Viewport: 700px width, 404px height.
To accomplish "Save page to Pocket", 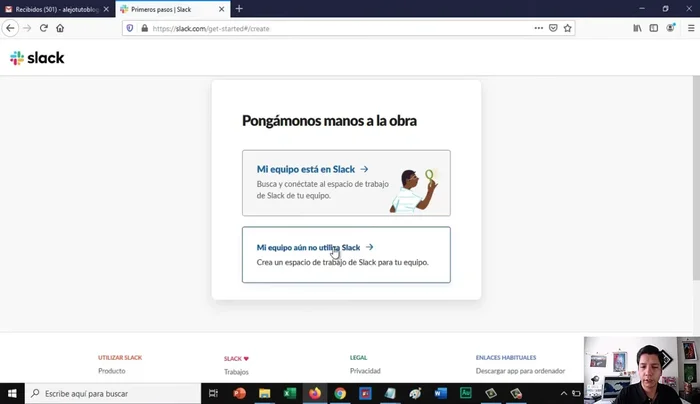I will [553, 28].
